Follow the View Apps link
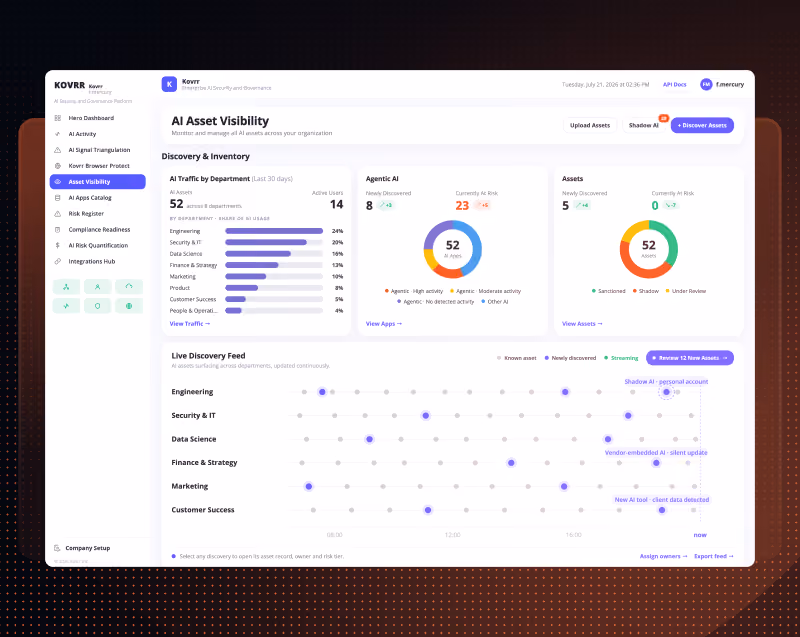 coord(384,324)
